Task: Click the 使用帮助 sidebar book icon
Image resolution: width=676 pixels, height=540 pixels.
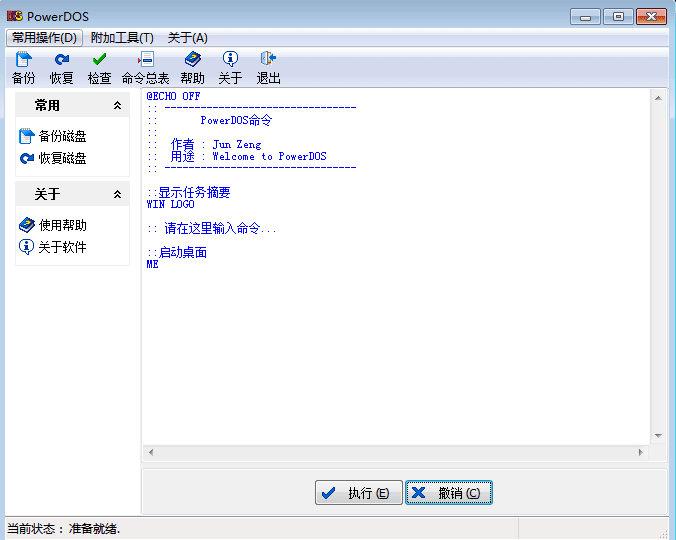Action: pyautogui.click(x=27, y=225)
